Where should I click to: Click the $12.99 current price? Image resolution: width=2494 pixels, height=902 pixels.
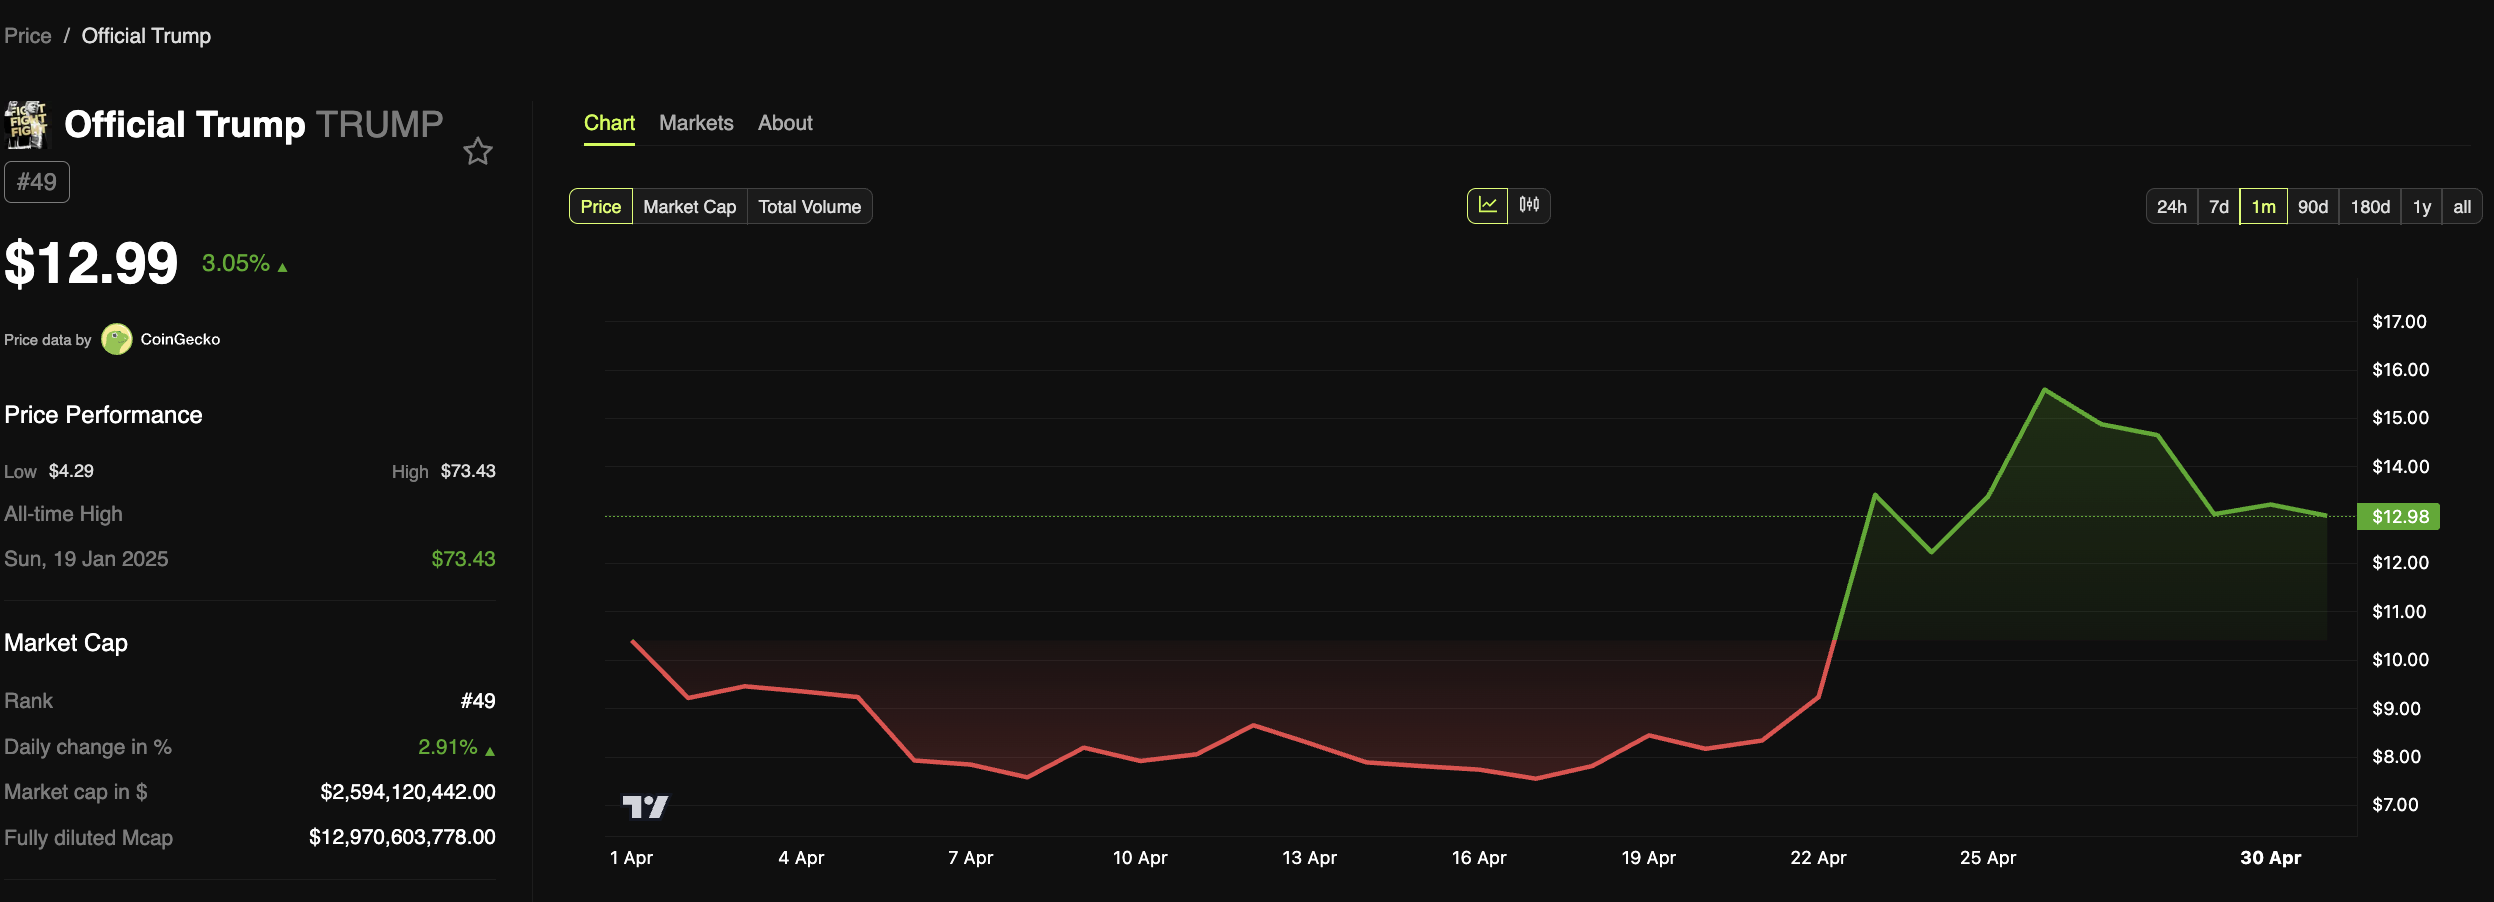click(x=91, y=263)
